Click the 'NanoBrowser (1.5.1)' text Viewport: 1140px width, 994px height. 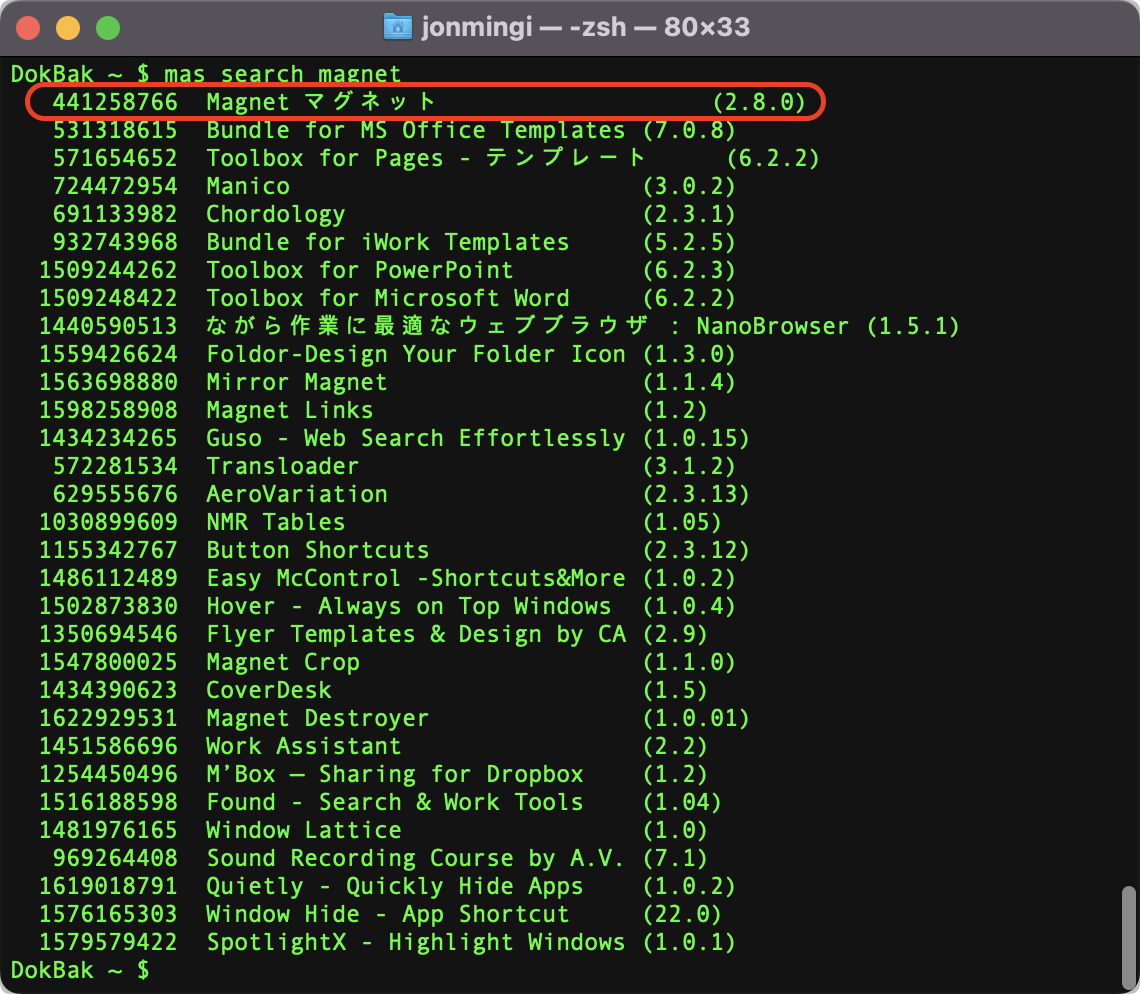[828, 326]
